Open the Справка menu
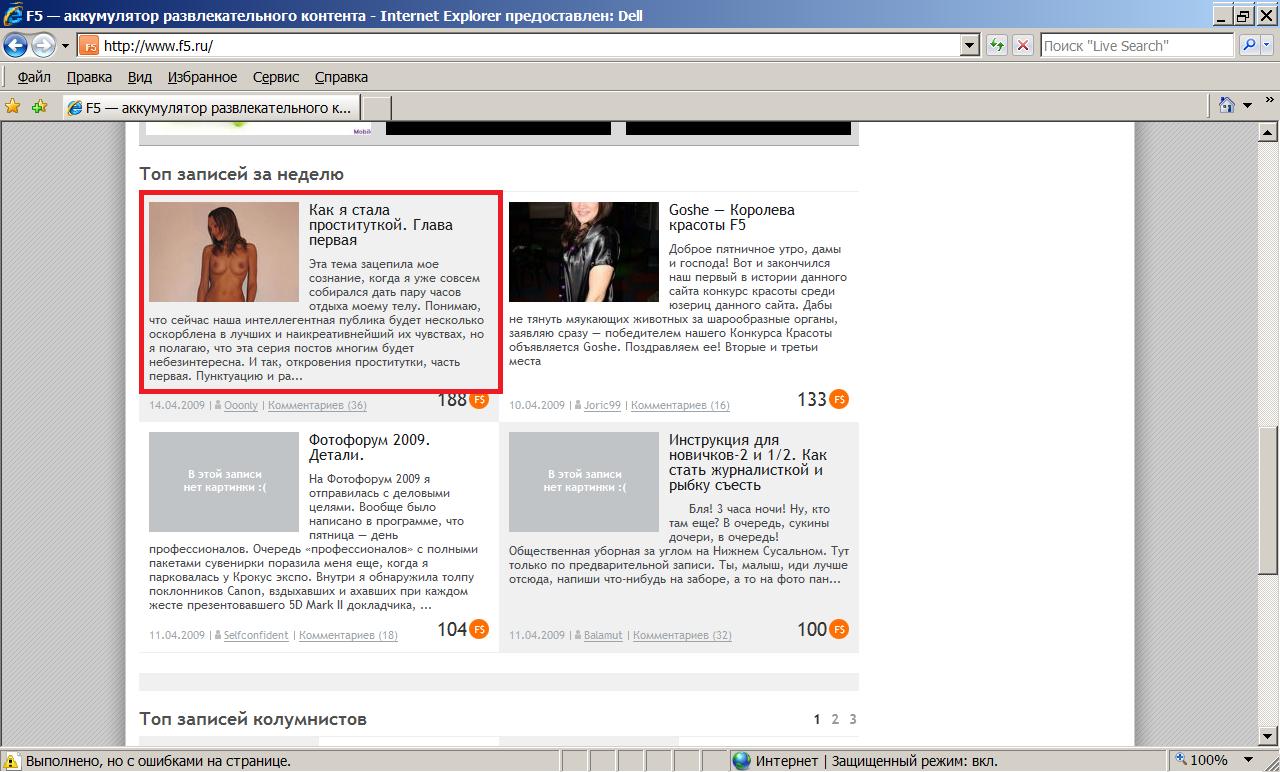The height and width of the screenshot is (772, 1280). (x=341, y=77)
